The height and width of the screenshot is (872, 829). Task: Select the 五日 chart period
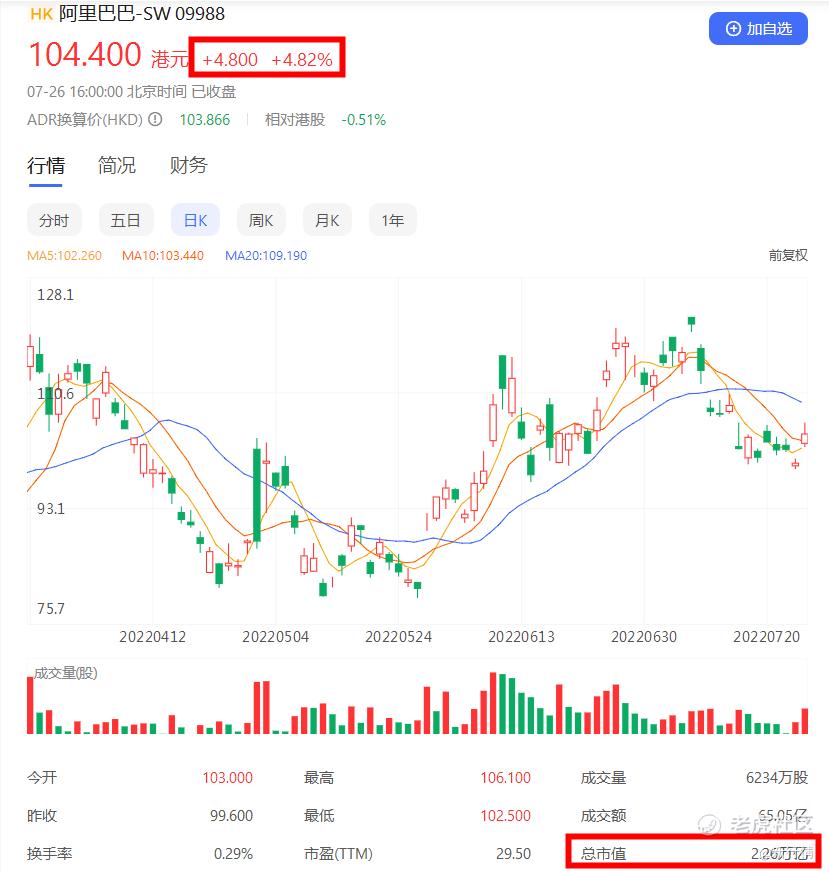point(126,221)
